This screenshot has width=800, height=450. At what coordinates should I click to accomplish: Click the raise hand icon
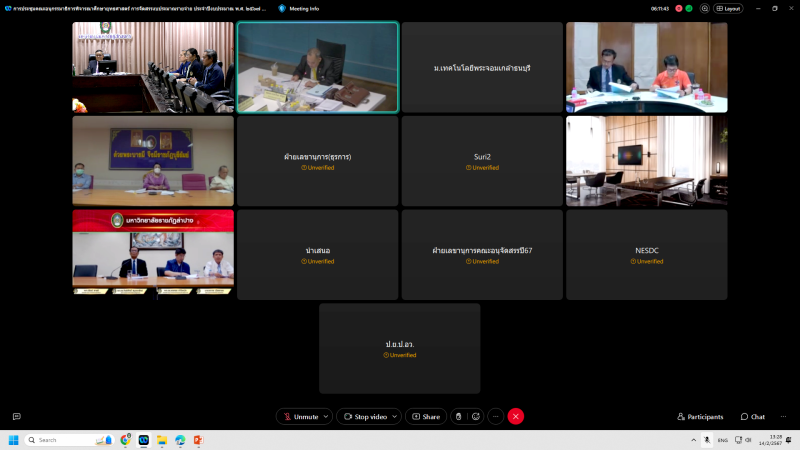[x=458, y=416]
